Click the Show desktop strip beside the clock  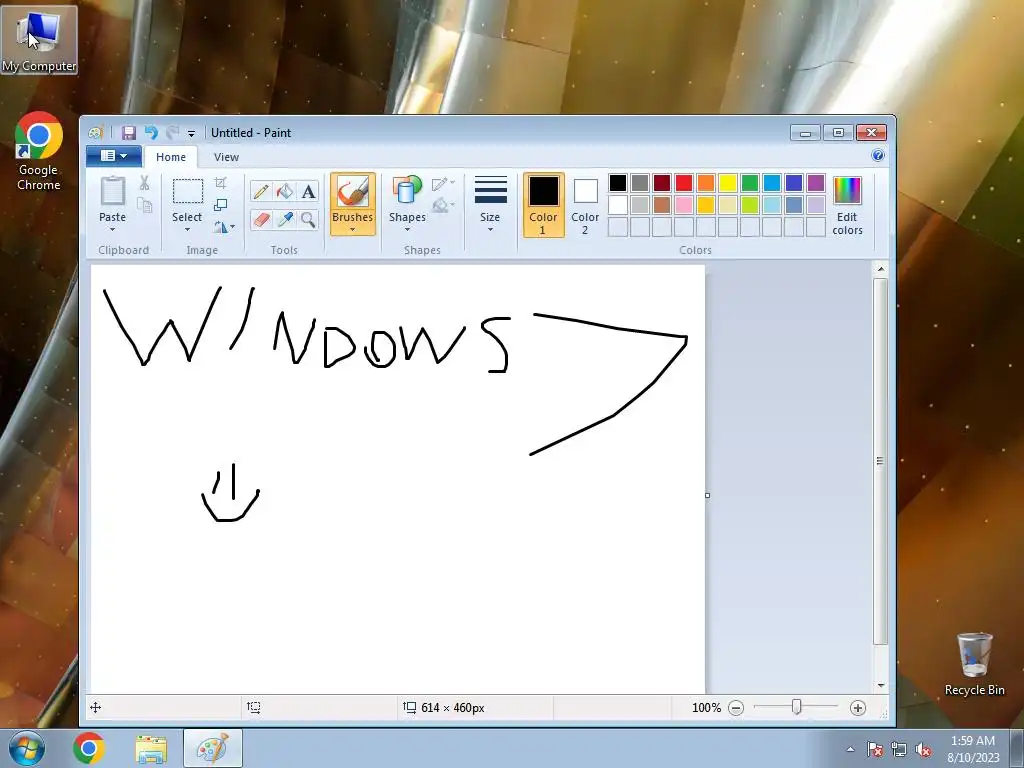(x=1017, y=748)
